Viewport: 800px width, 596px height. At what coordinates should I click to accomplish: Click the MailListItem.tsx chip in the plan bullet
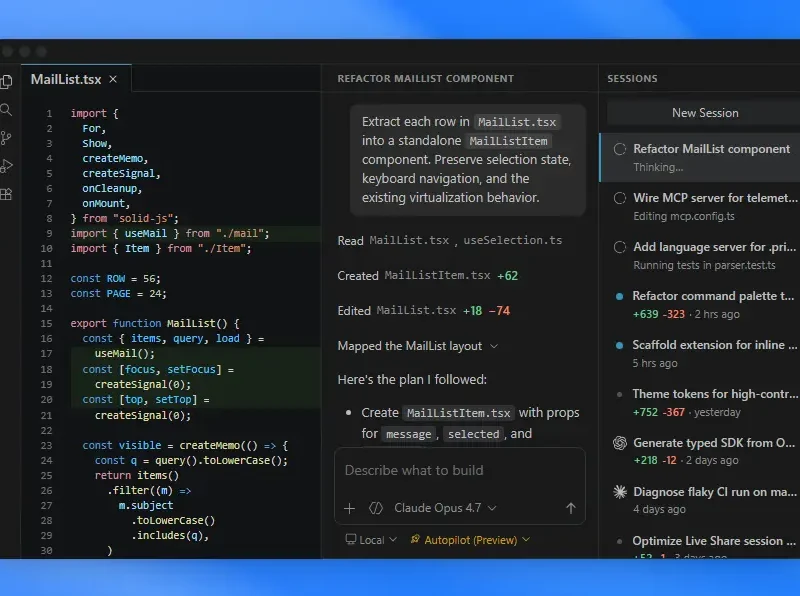point(459,413)
